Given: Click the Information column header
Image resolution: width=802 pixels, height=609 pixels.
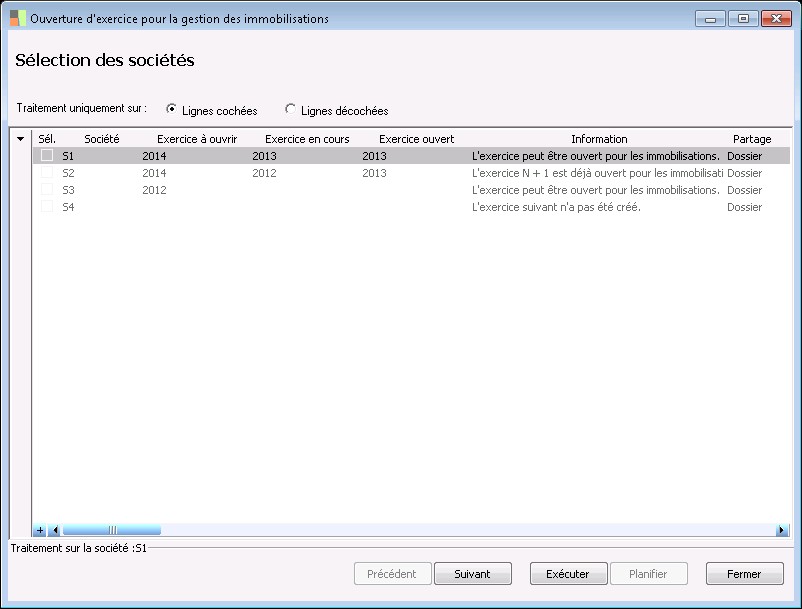Looking at the screenshot, I should 599,139.
